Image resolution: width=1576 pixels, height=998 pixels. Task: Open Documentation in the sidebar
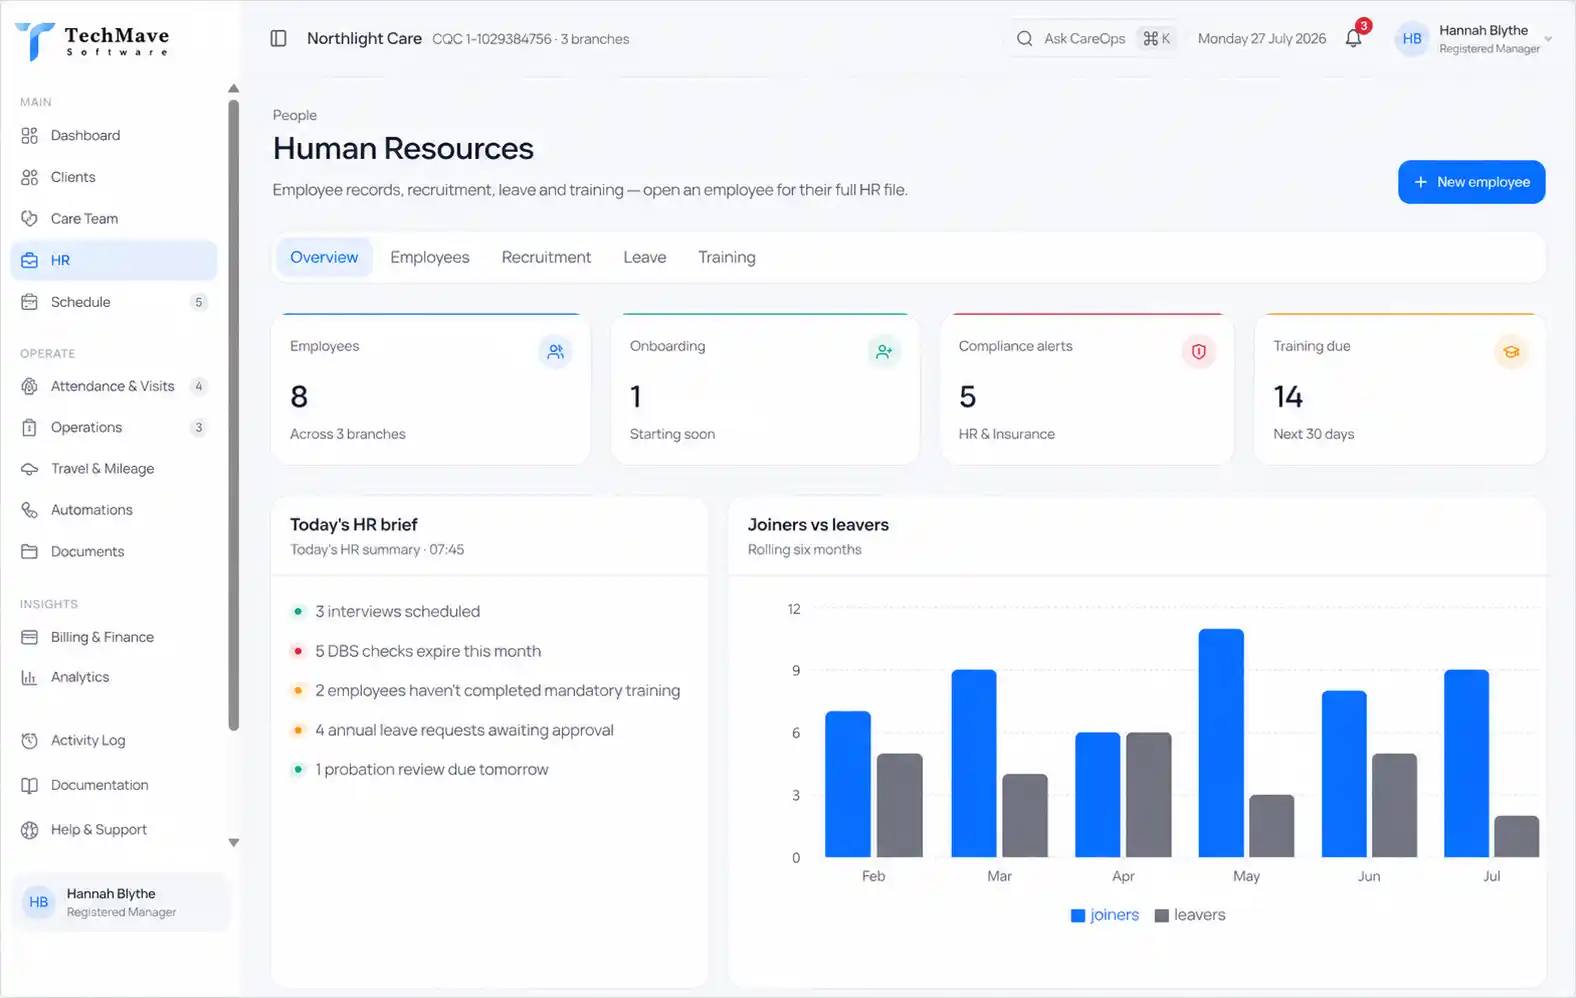(100, 785)
